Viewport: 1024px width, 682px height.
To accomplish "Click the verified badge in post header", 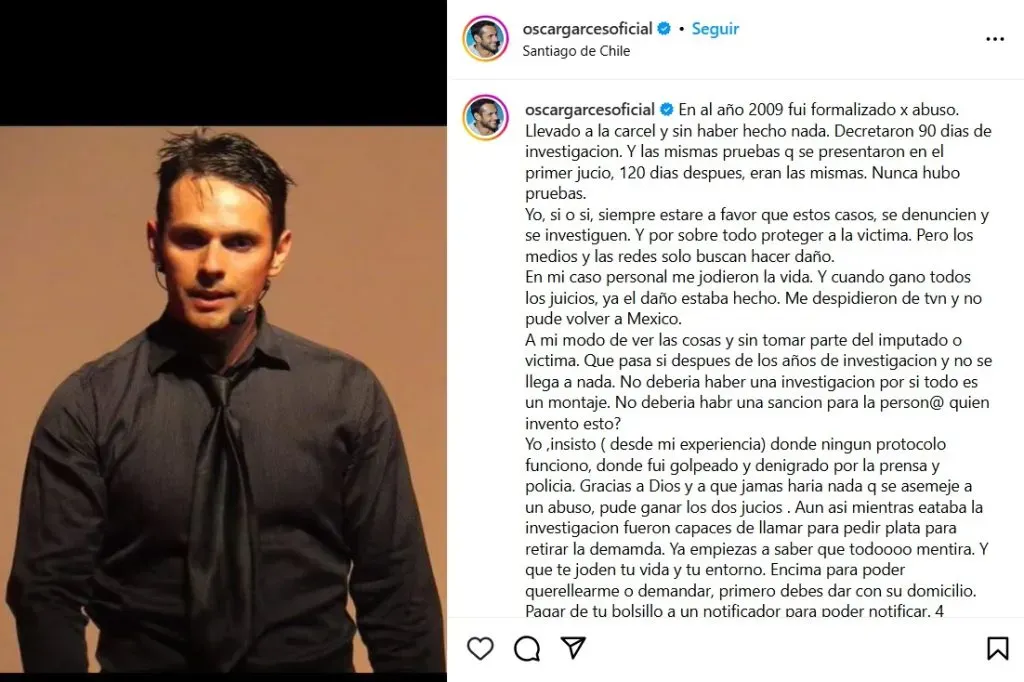I will pyautogui.click(x=664, y=29).
